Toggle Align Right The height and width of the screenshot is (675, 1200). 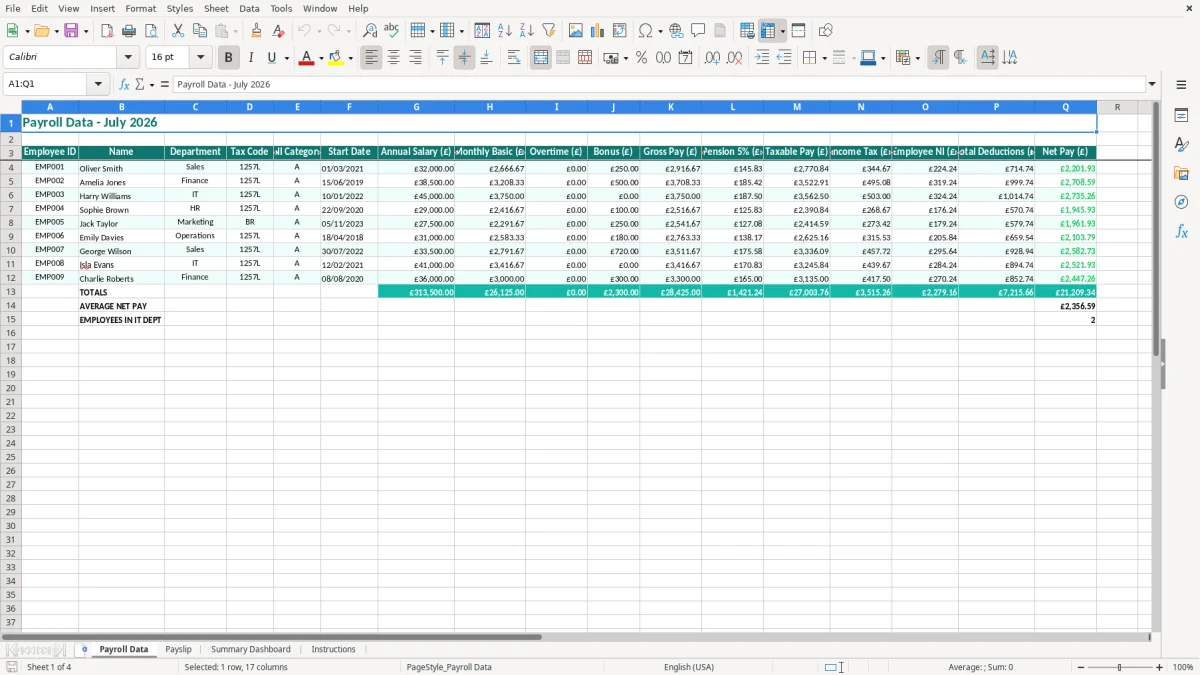(416, 58)
